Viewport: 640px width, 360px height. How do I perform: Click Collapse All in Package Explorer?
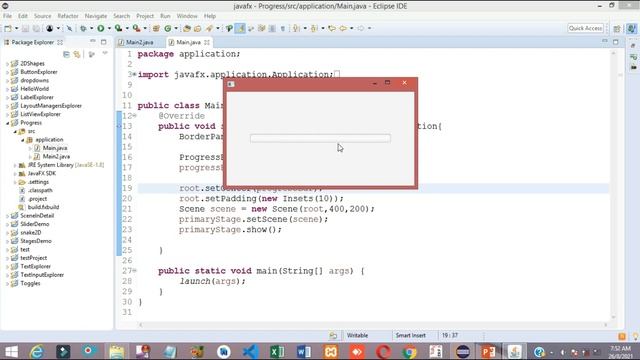tap(66, 54)
